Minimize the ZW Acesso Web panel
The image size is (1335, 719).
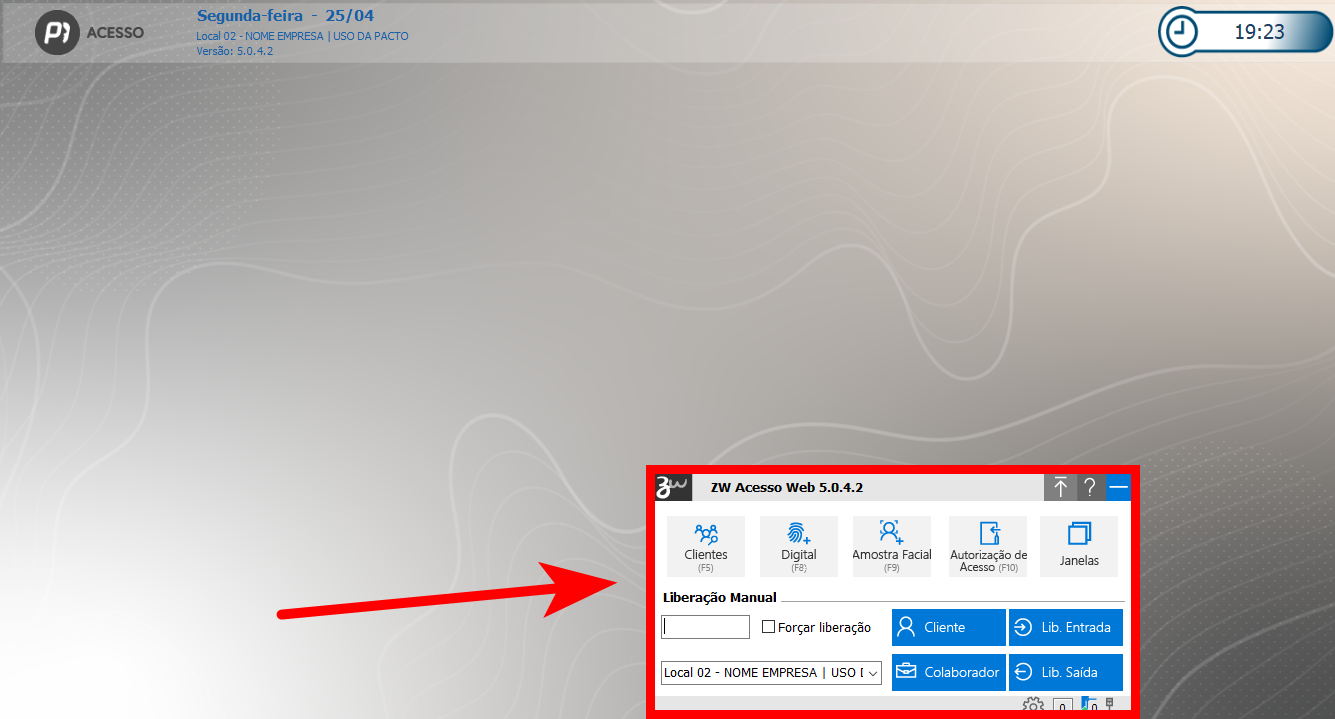[1118, 488]
